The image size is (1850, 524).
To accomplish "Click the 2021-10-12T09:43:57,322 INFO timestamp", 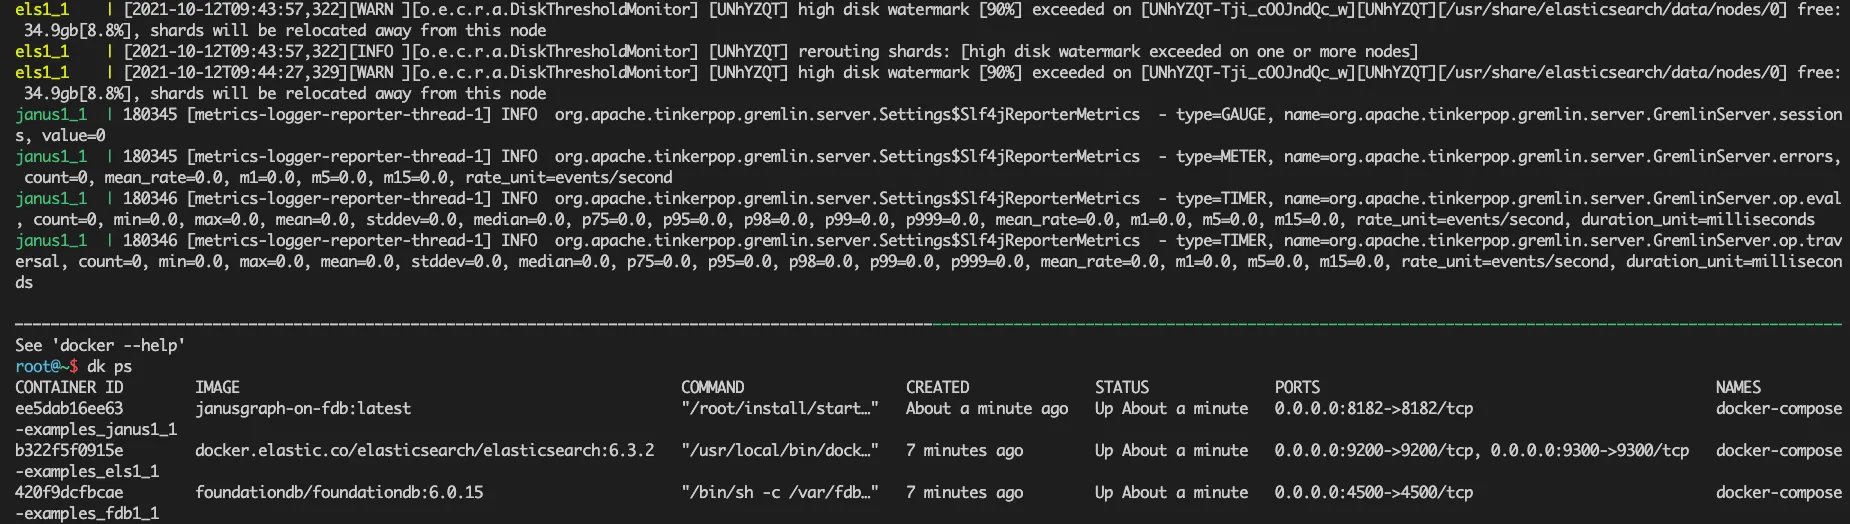I will pyautogui.click(x=236, y=51).
